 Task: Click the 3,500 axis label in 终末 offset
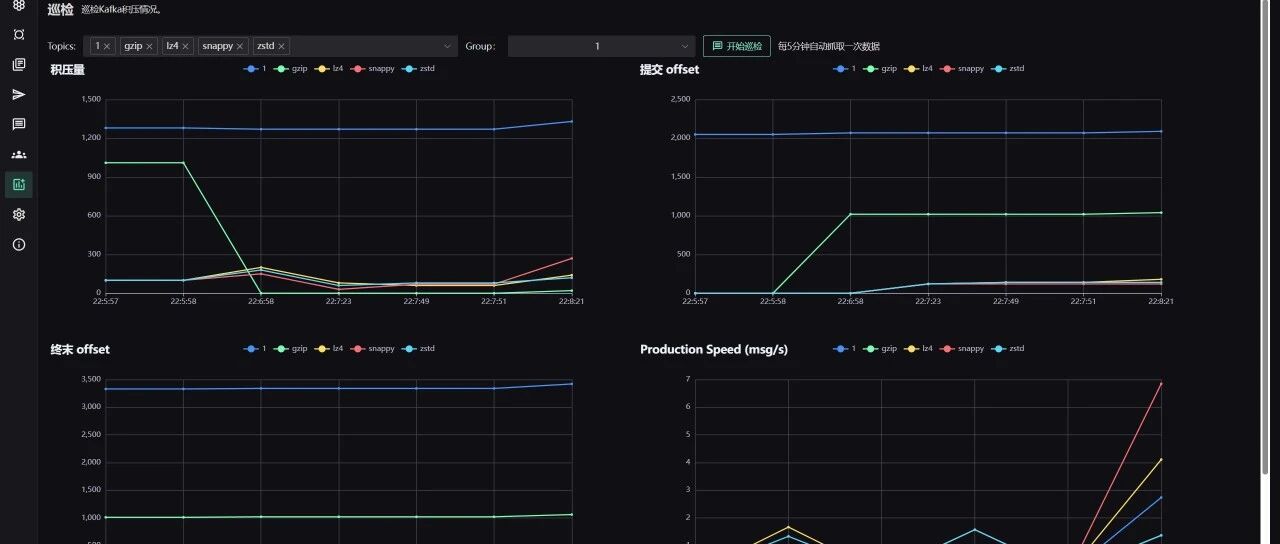pyautogui.click(x=90, y=379)
